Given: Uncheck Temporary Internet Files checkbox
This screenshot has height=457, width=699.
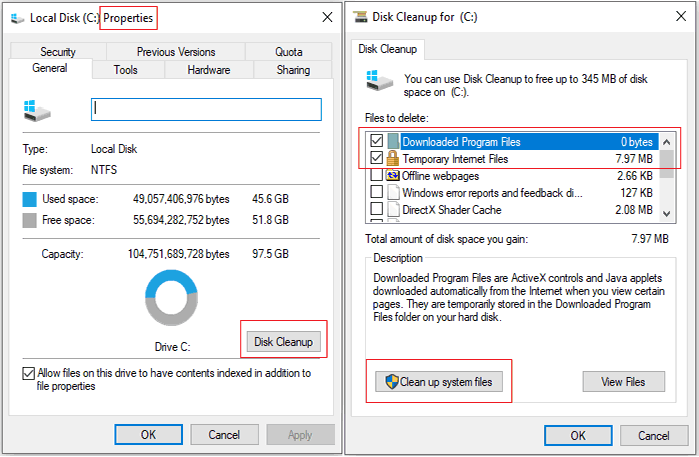Looking at the screenshot, I should coord(377,158).
